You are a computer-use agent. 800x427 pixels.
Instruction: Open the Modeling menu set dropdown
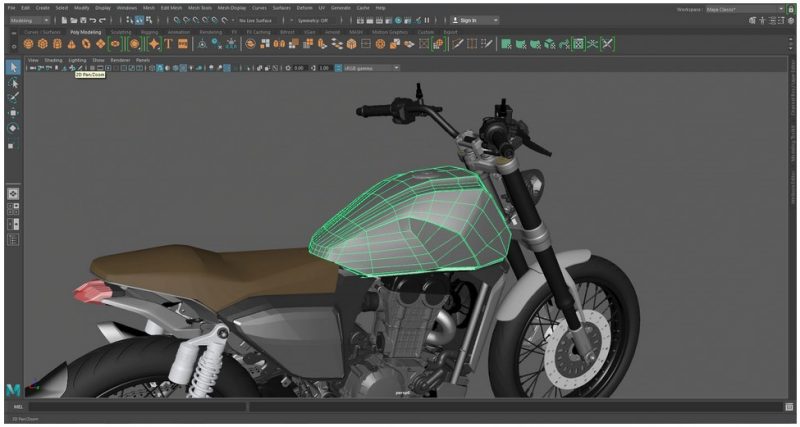click(30, 20)
